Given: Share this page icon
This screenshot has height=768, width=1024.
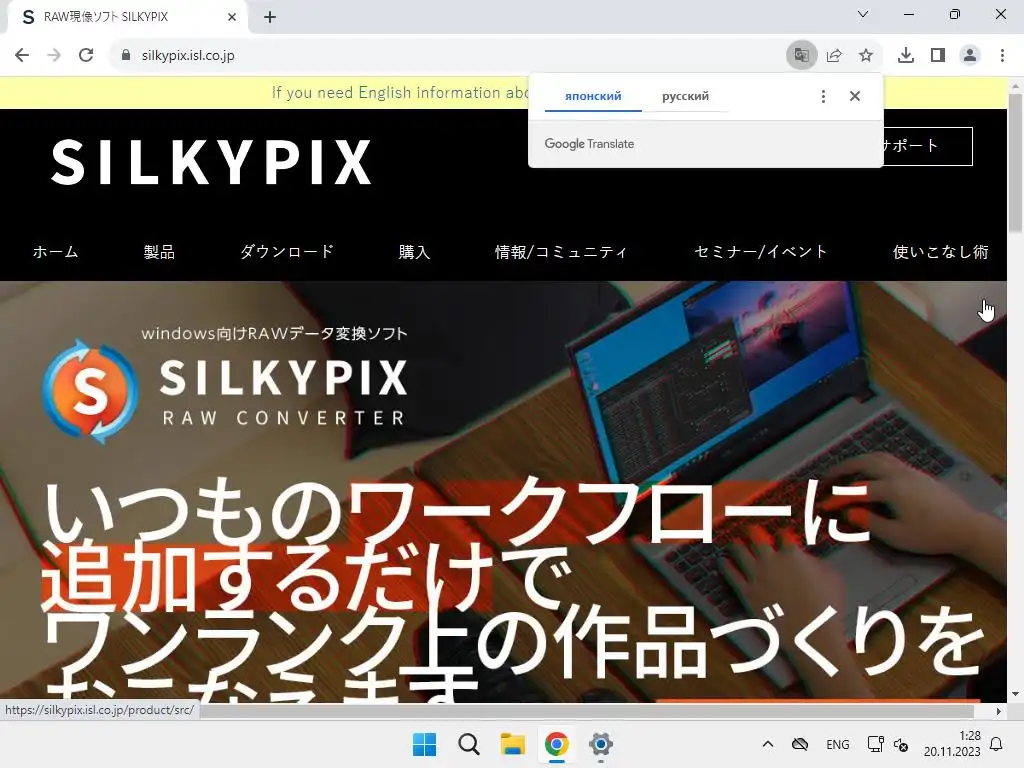Looking at the screenshot, I should [x=834, y=56].
